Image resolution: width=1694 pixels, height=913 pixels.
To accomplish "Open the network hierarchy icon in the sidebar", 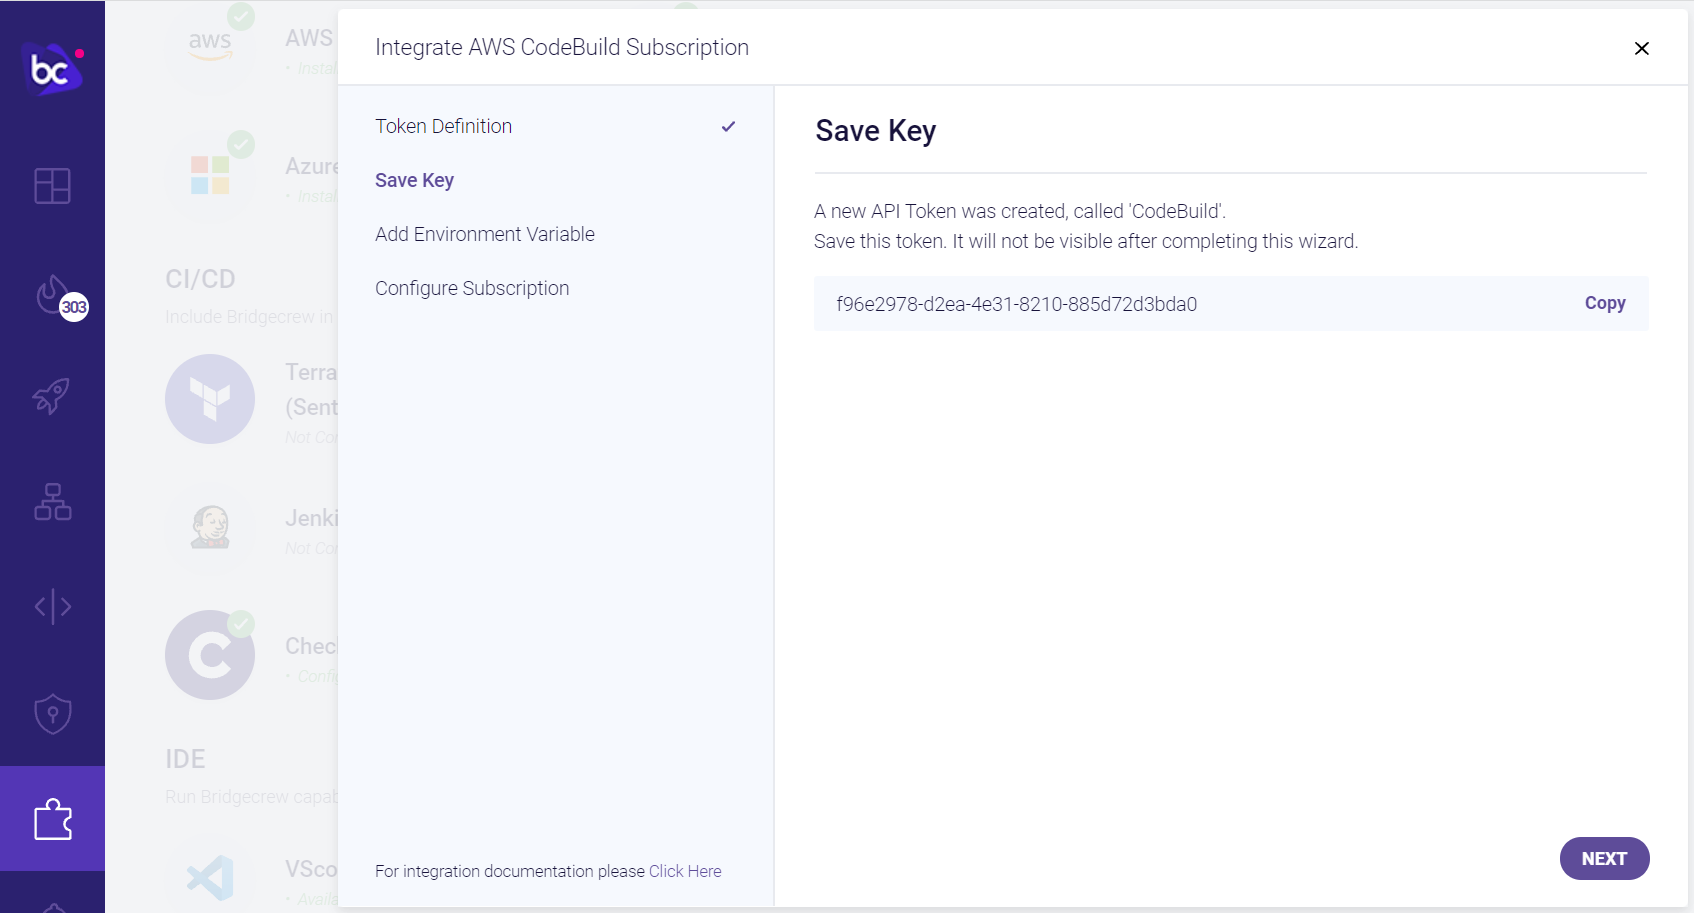I will (x=52, y=501).
